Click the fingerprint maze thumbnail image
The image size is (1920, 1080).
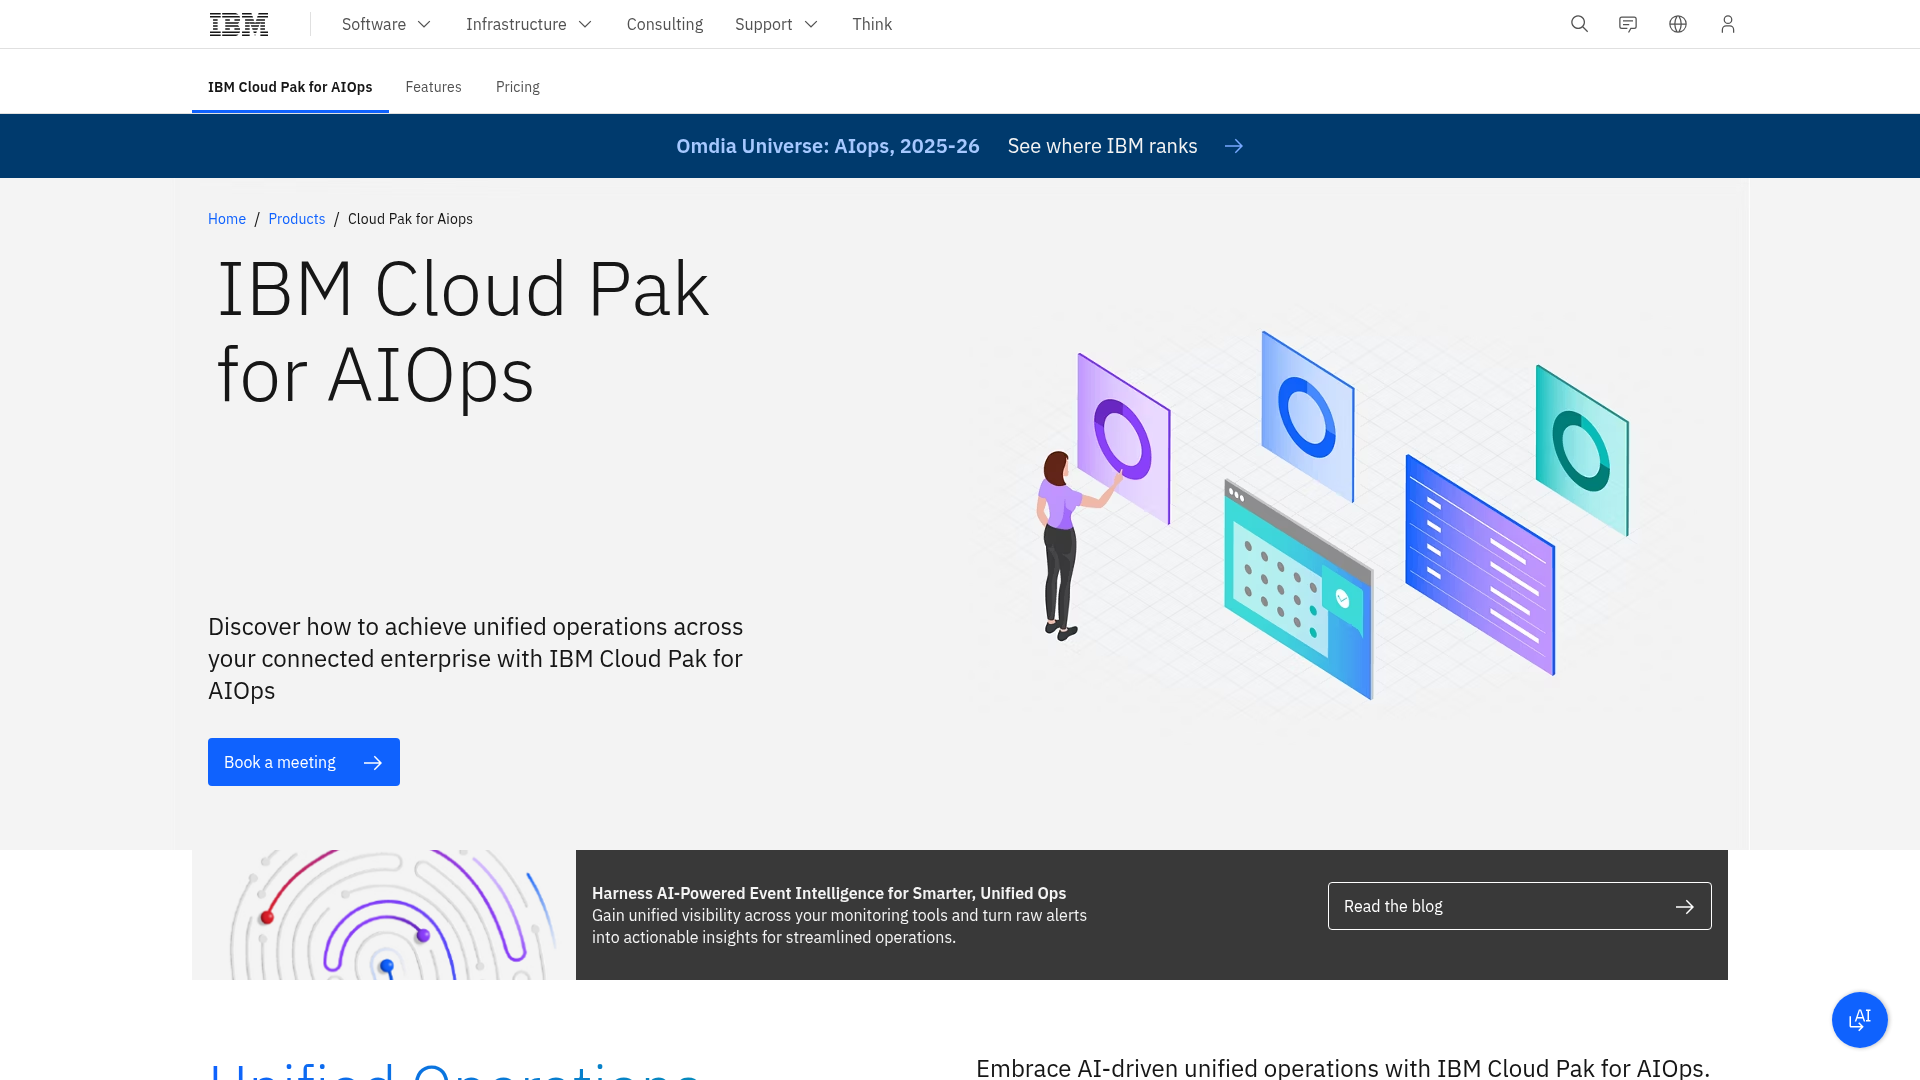[384, 915]
